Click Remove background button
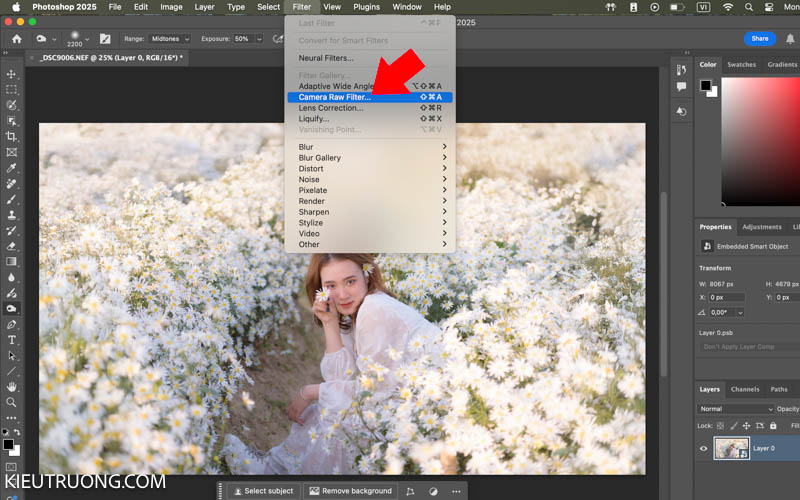This screenshot has width=800, height=500. (x=351, y=491)
